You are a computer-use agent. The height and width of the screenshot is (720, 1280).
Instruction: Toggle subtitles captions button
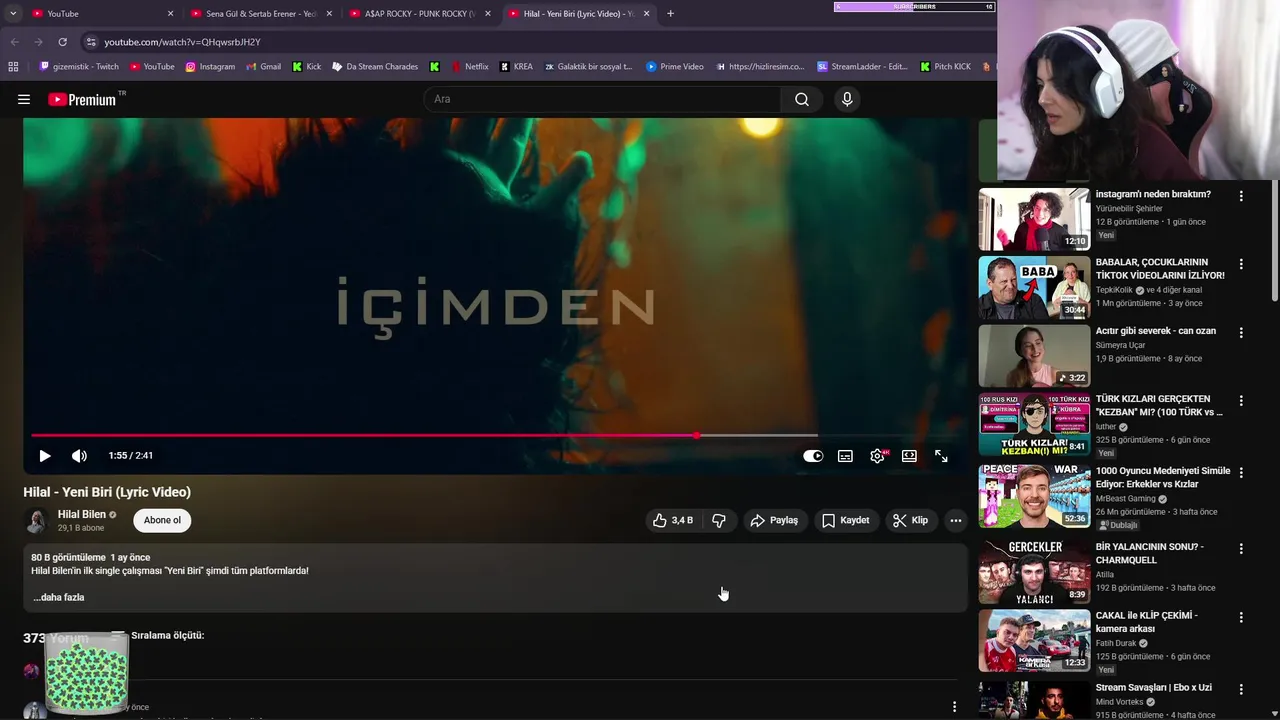pos(845,456)
